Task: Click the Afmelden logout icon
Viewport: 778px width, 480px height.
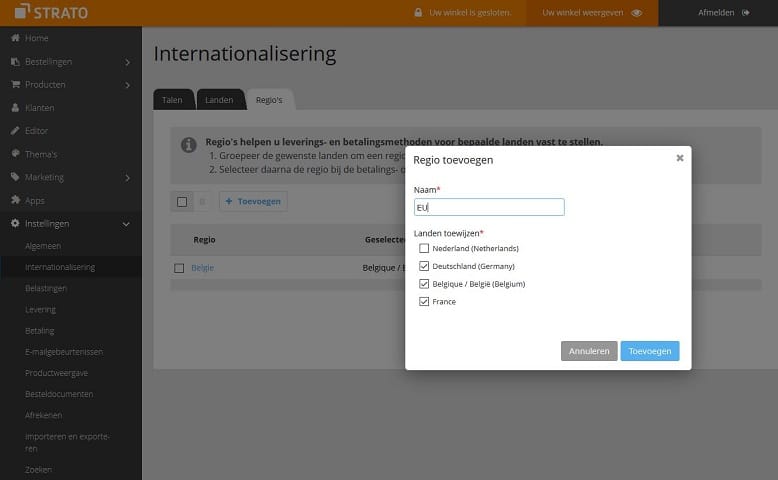Action: pyautogui.click(x=745, y=13)
